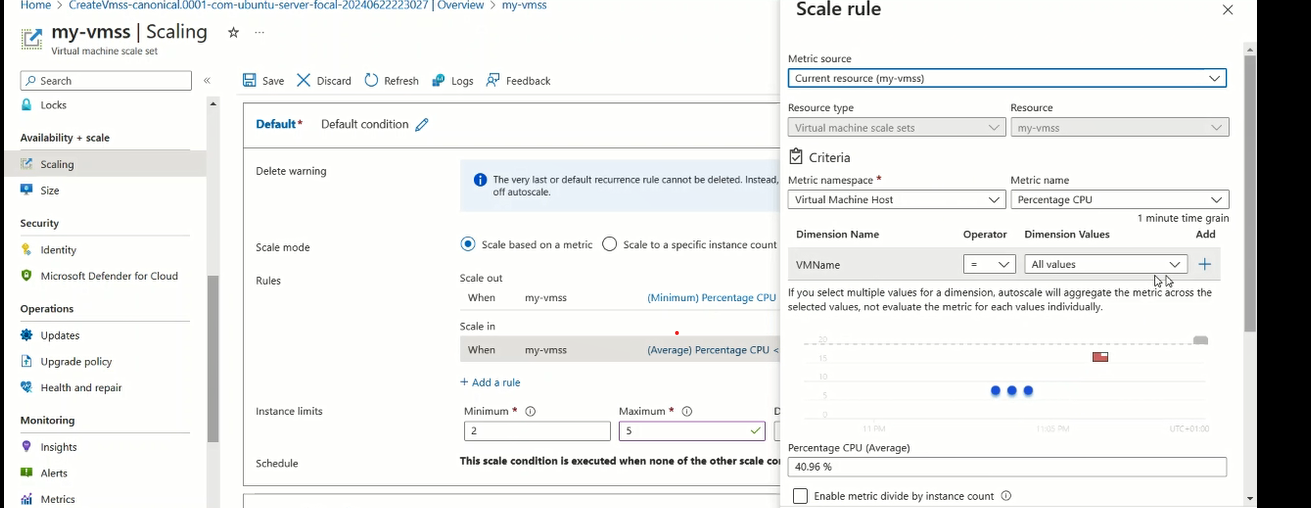The image size is (1311, 508).
Task: Open Logs via its icon
Action: coord(439,81)
